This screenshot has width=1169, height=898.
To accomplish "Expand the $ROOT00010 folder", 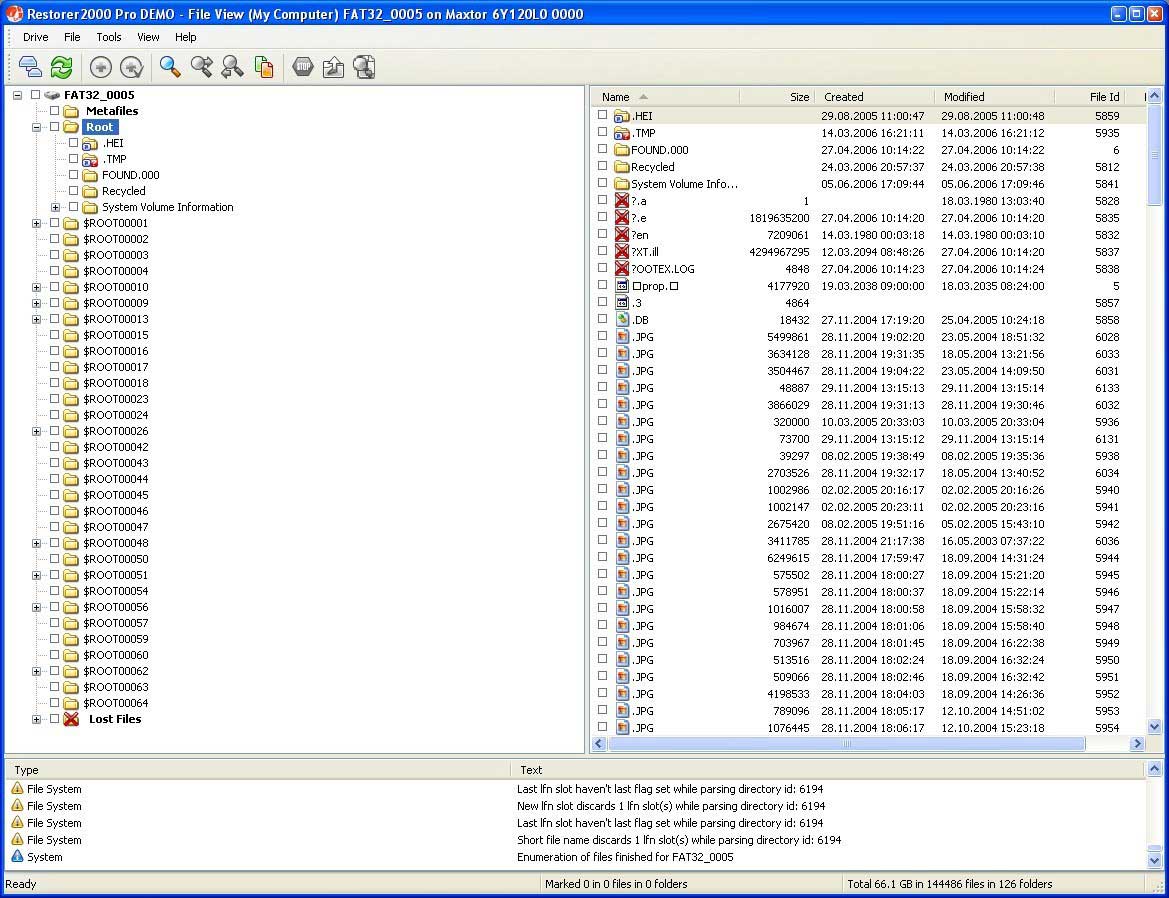I will pyautogui.click(x=36, y=288).
